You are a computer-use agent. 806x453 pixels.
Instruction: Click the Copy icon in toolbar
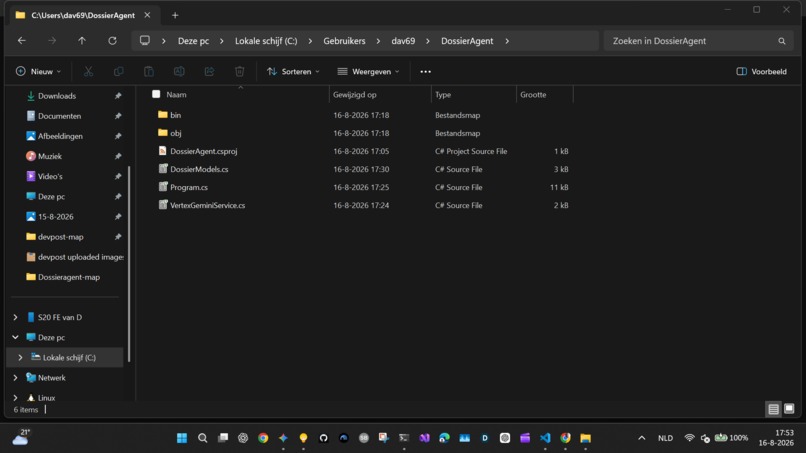click(x=118, y=71)
